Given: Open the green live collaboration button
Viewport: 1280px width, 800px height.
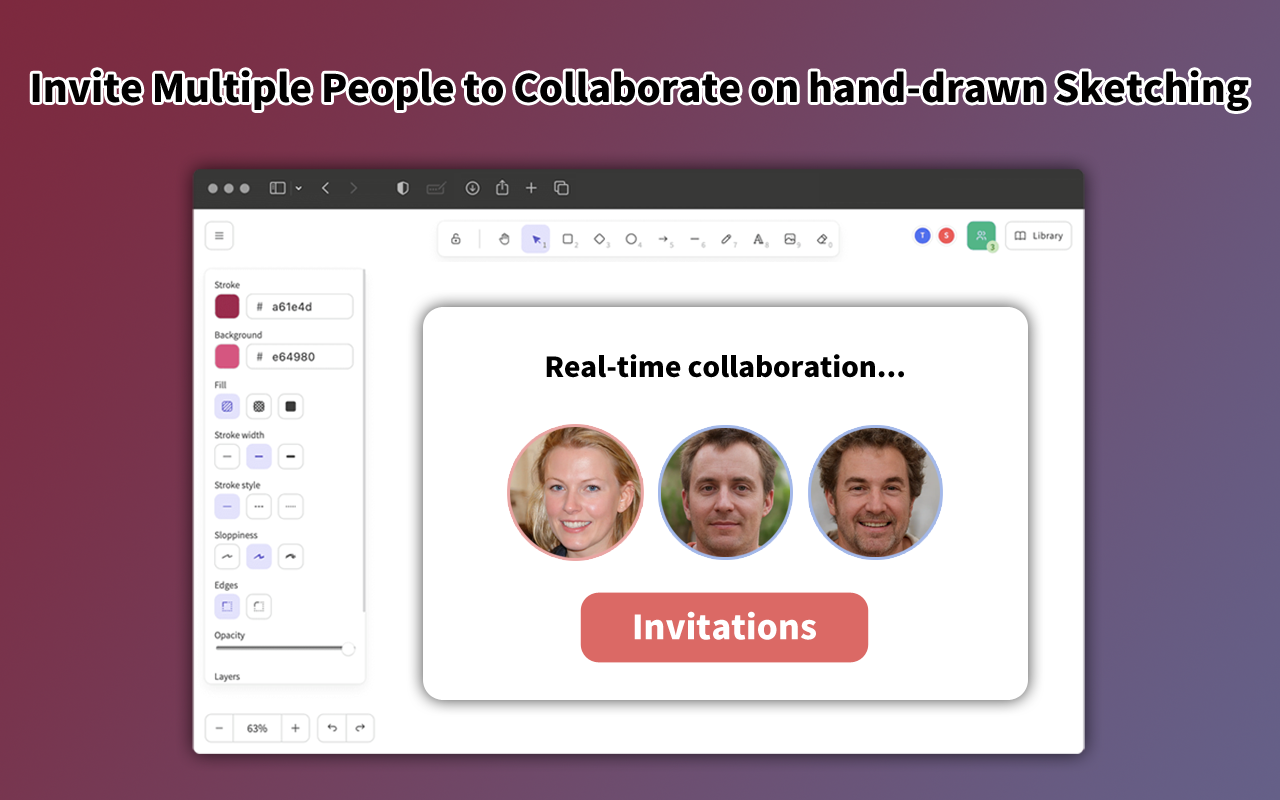Looking at the screenshot, I should pyautogui.click(x=980, y=236).
